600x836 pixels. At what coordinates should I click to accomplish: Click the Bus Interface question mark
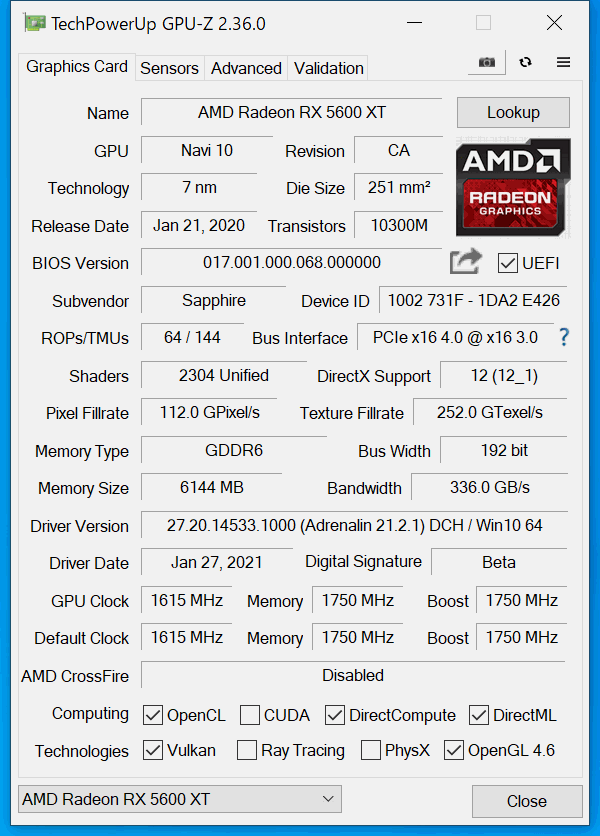pos(564,337)
